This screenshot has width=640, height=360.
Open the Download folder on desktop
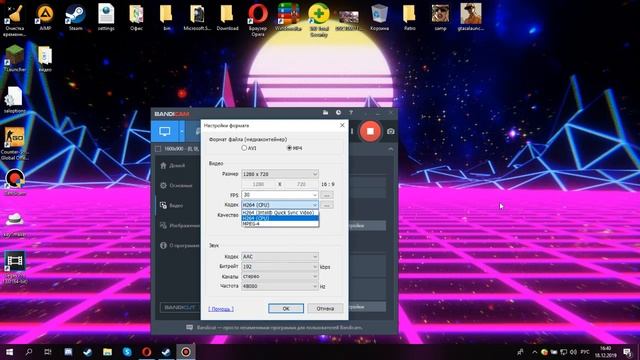(x=227, y=18)
